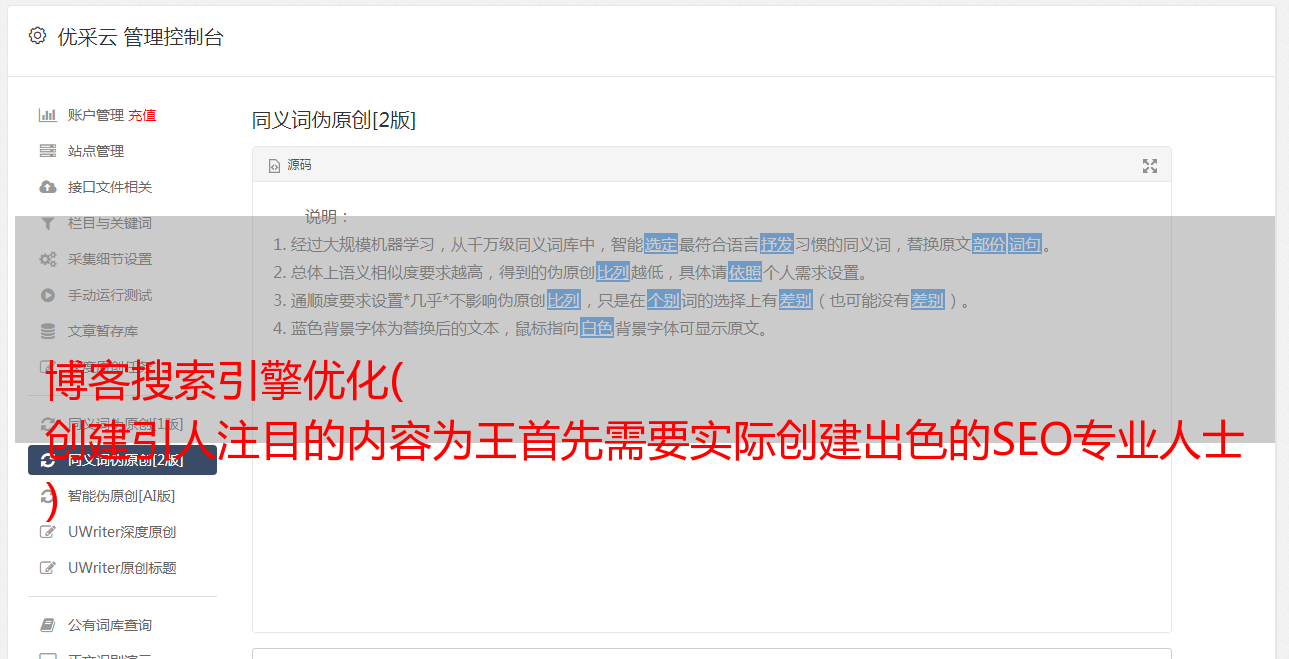Click the cloud upload icon for 接口文件相关
1289x659 pixels.
pyautogui.click(x=48, y=187)
